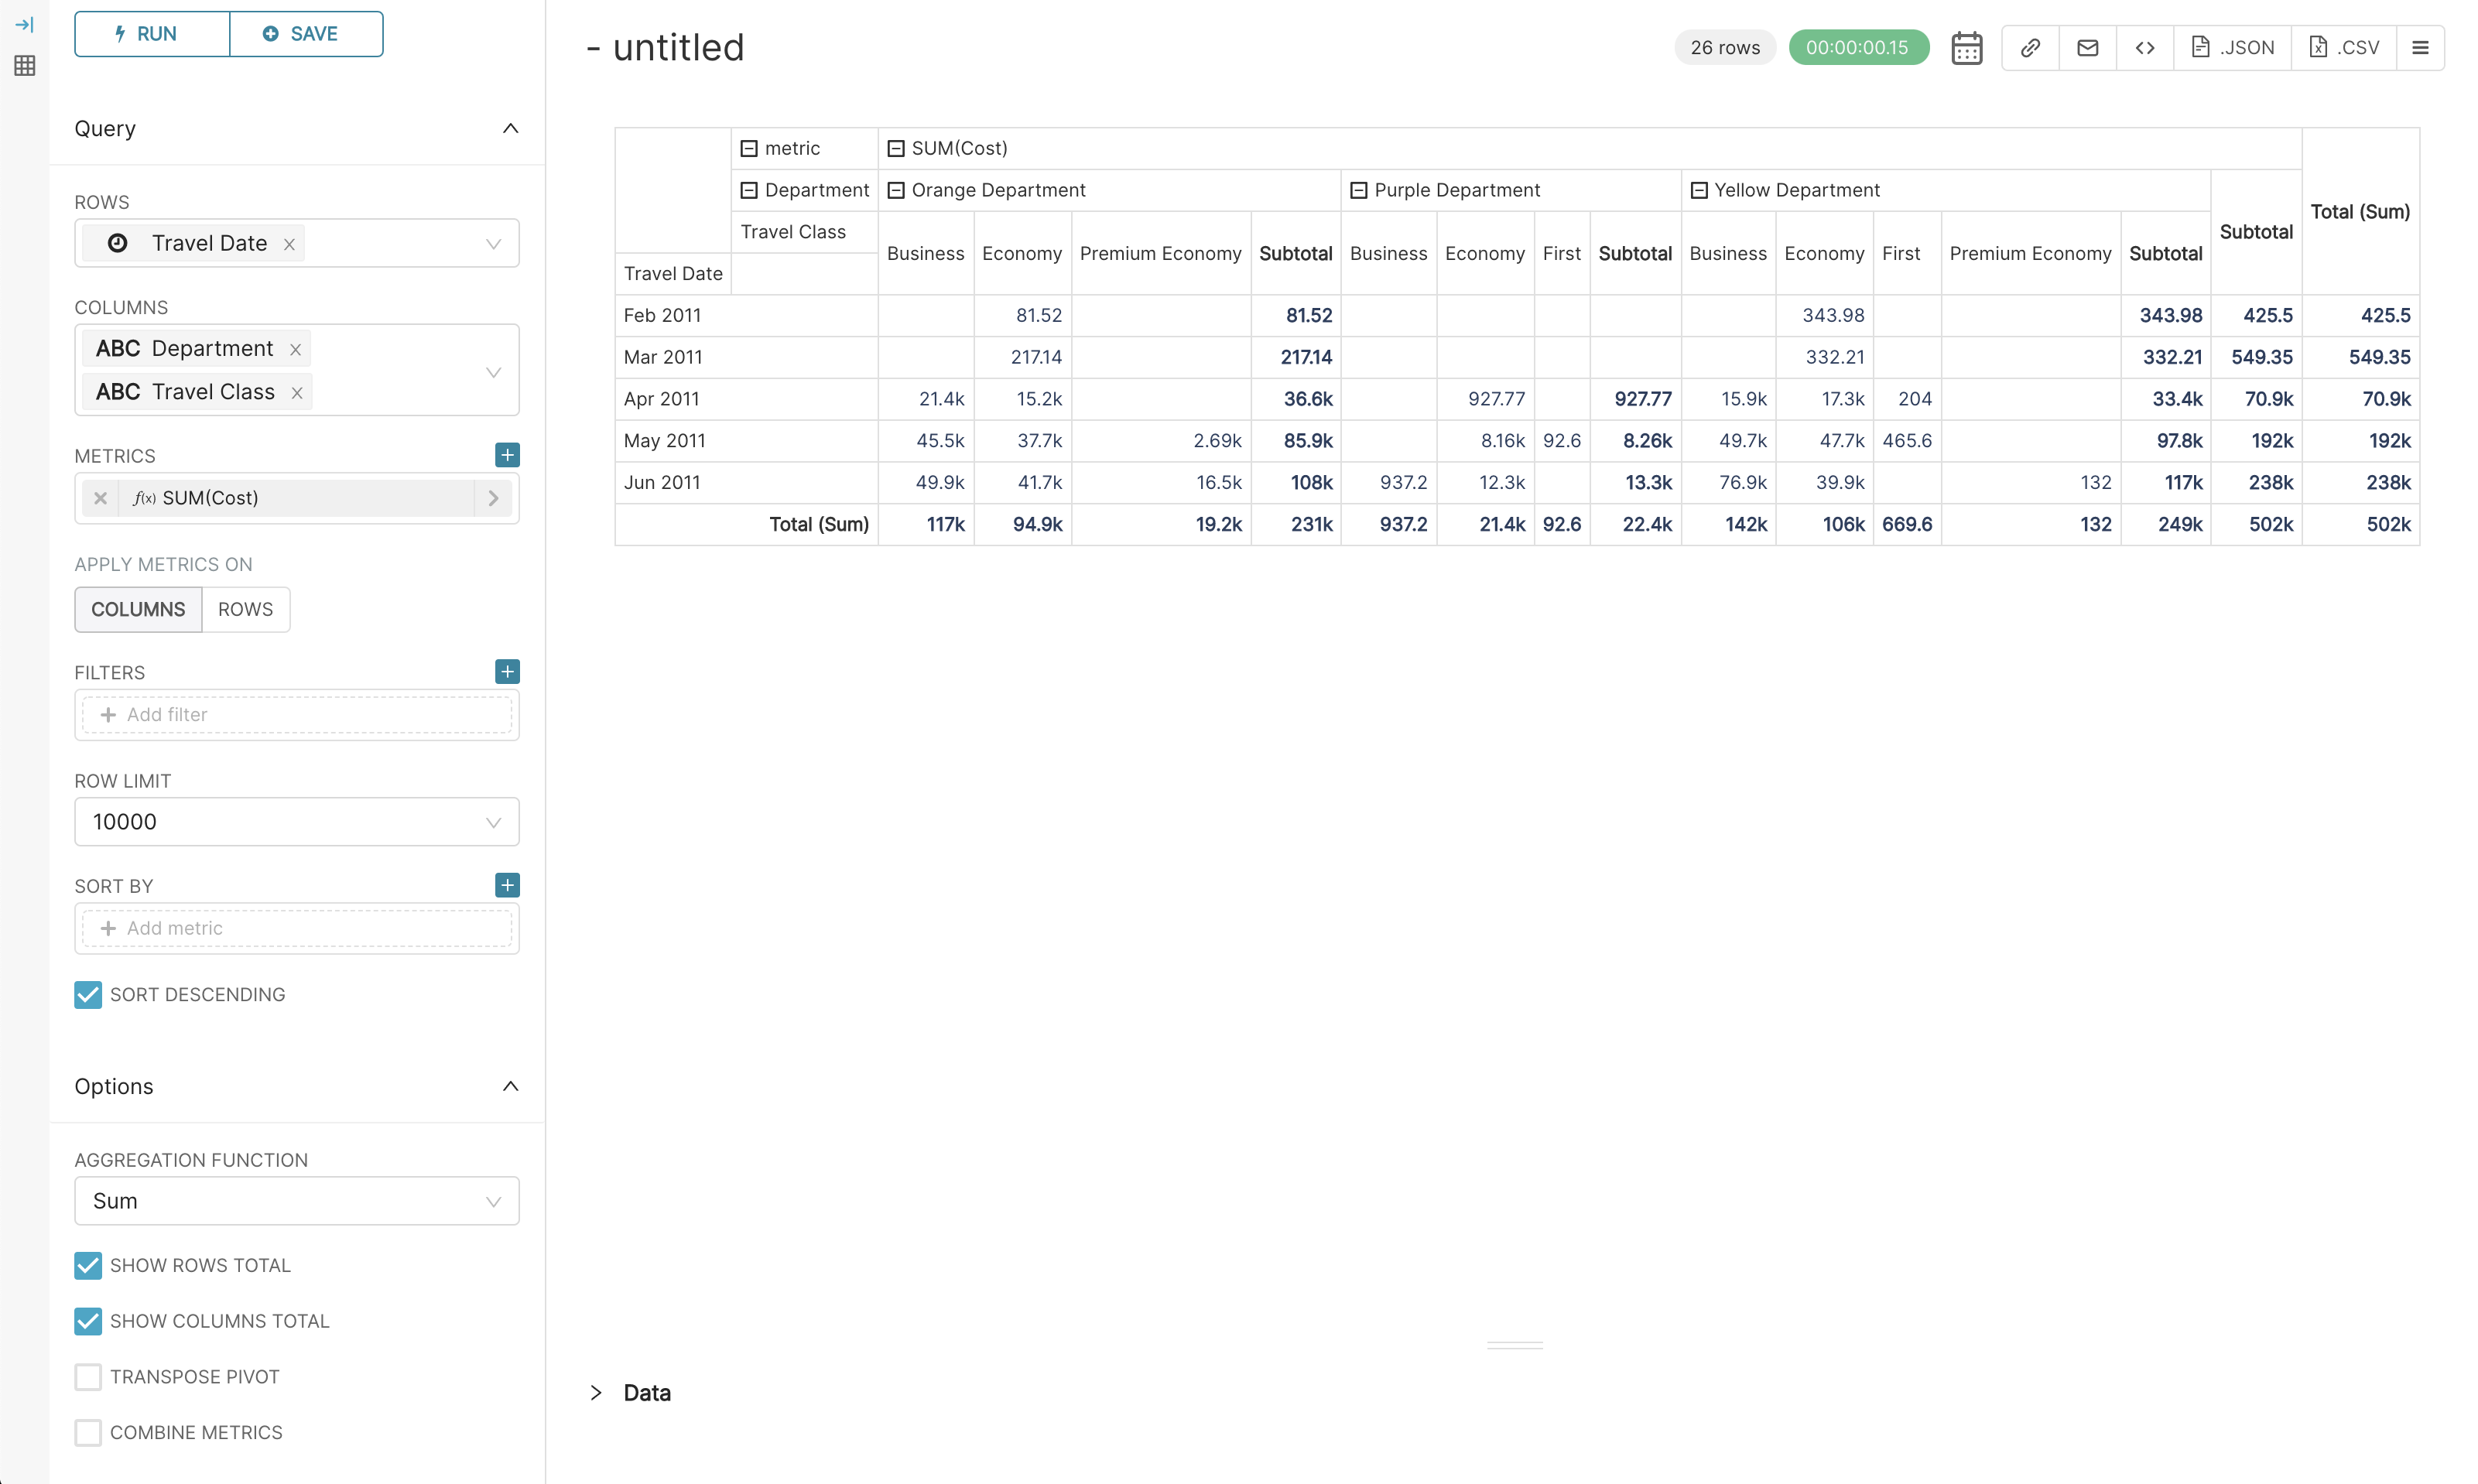The image size is (2478, 1484).
Task: Open the calendar icon beside query timer
Action: 1966,47
